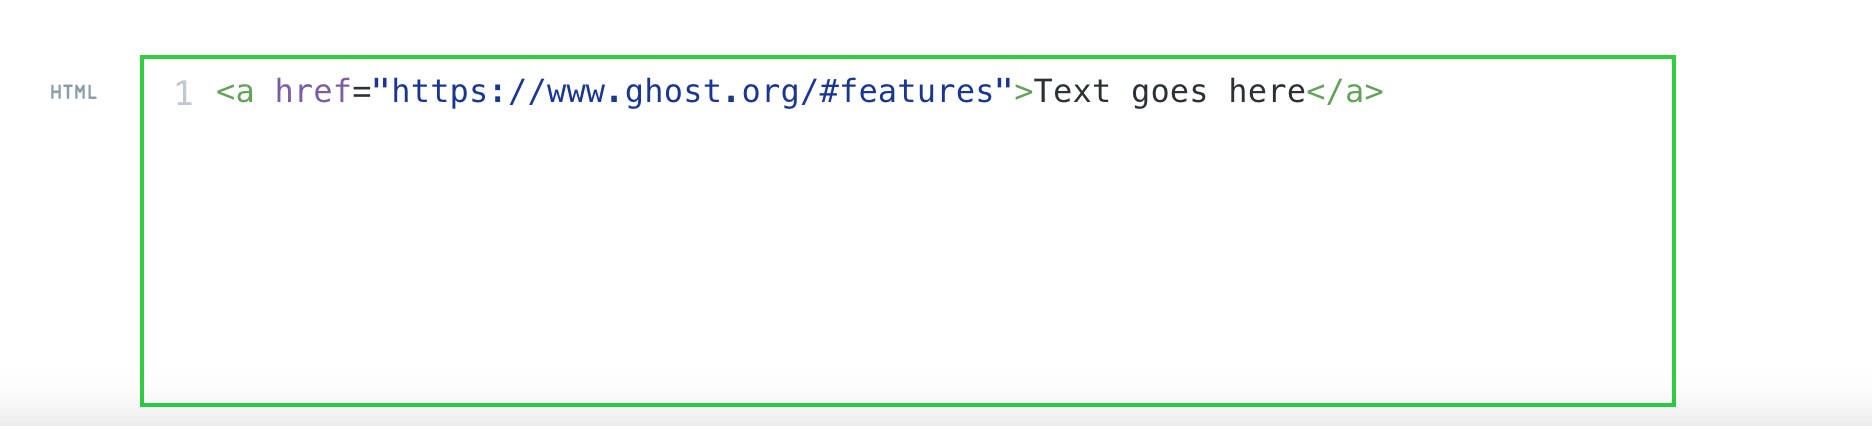1872x426 pixels.
Task: Place cursor on the opening <a tag
Action: tap(235, 92)
